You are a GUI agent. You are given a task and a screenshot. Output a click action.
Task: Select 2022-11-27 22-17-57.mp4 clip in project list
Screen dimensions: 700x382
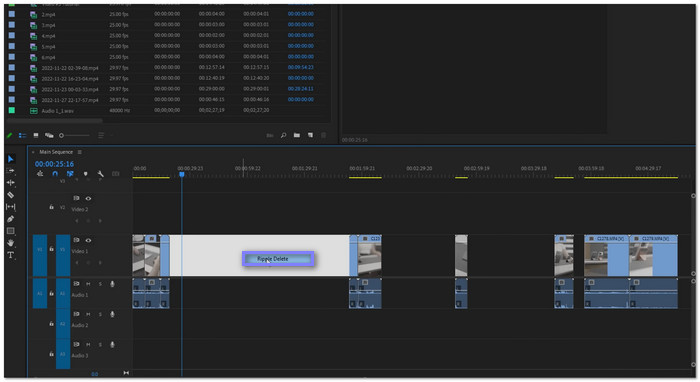click(70, 100)
